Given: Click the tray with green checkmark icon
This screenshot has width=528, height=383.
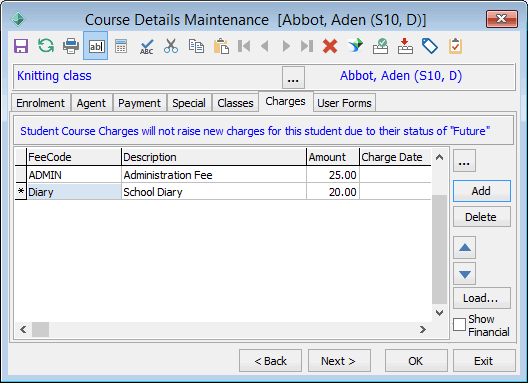Looking at the screenshot, I should 381,46.
